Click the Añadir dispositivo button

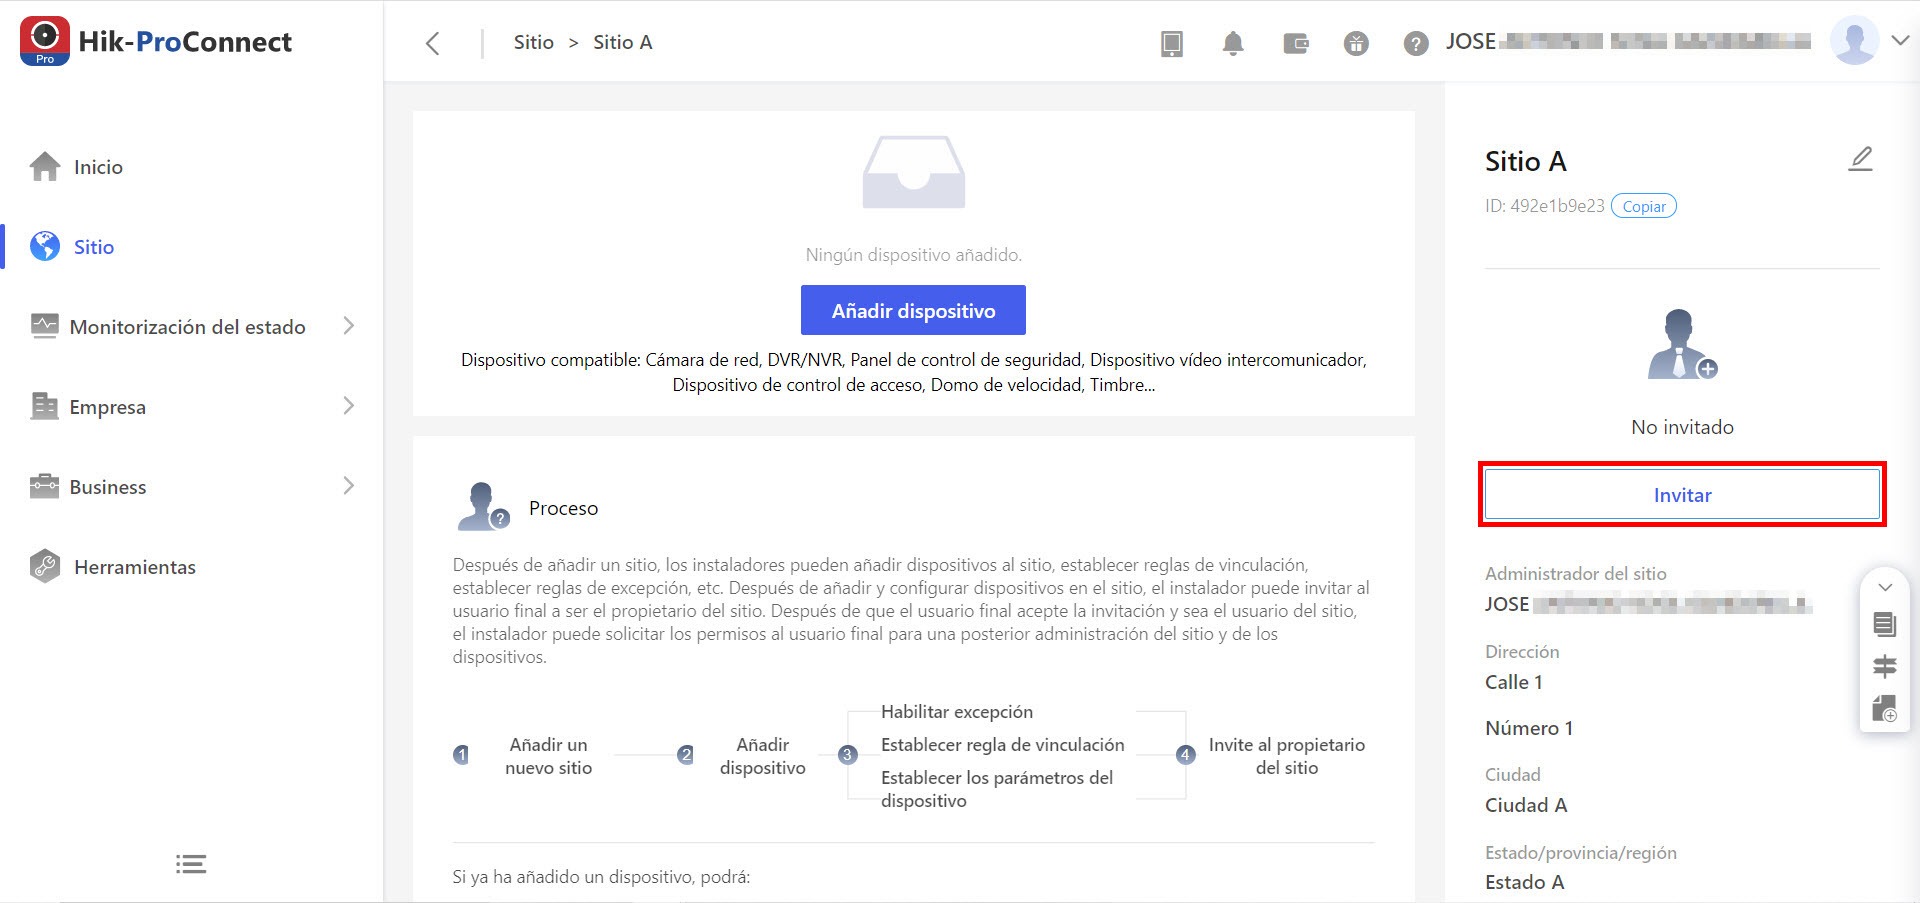[x=913, y=310]
